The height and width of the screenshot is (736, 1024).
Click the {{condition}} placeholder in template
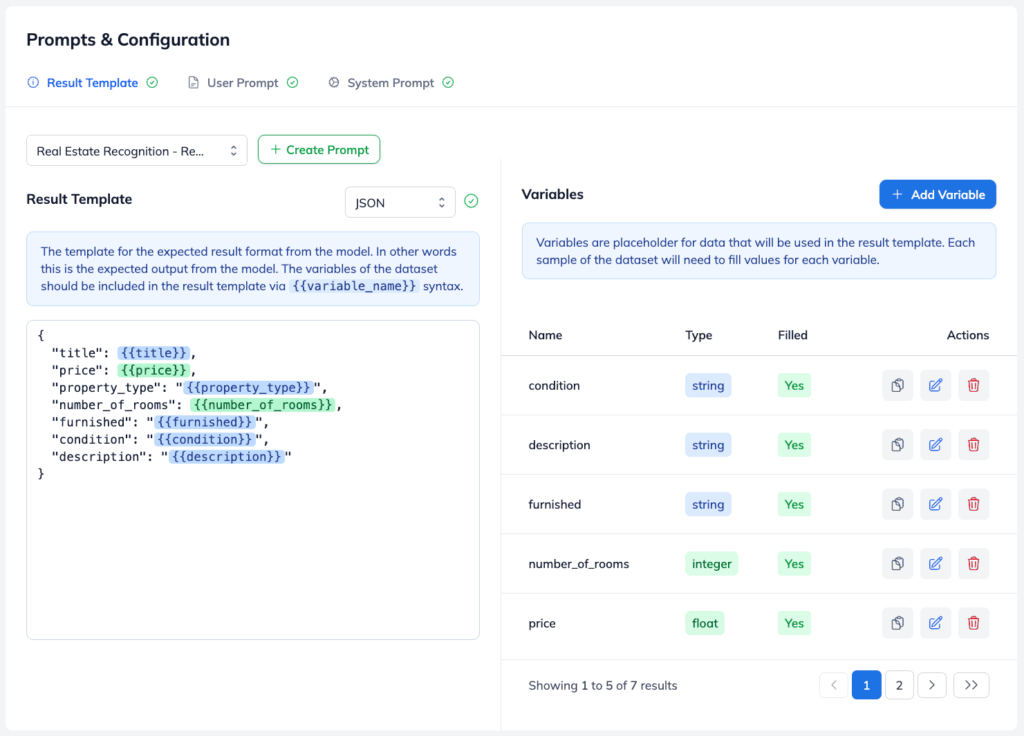[205, 440]
